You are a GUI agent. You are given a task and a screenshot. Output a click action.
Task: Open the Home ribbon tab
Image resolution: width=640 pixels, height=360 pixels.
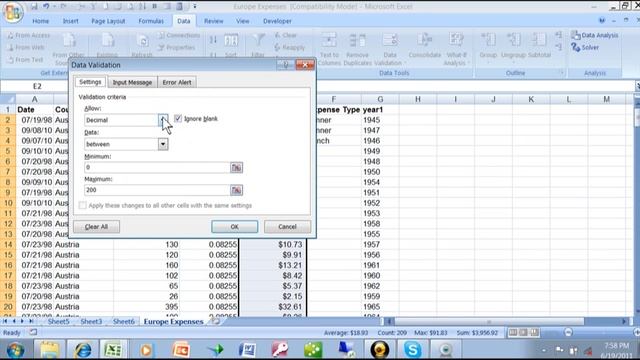pyautogui.click(x=40, y=21)
